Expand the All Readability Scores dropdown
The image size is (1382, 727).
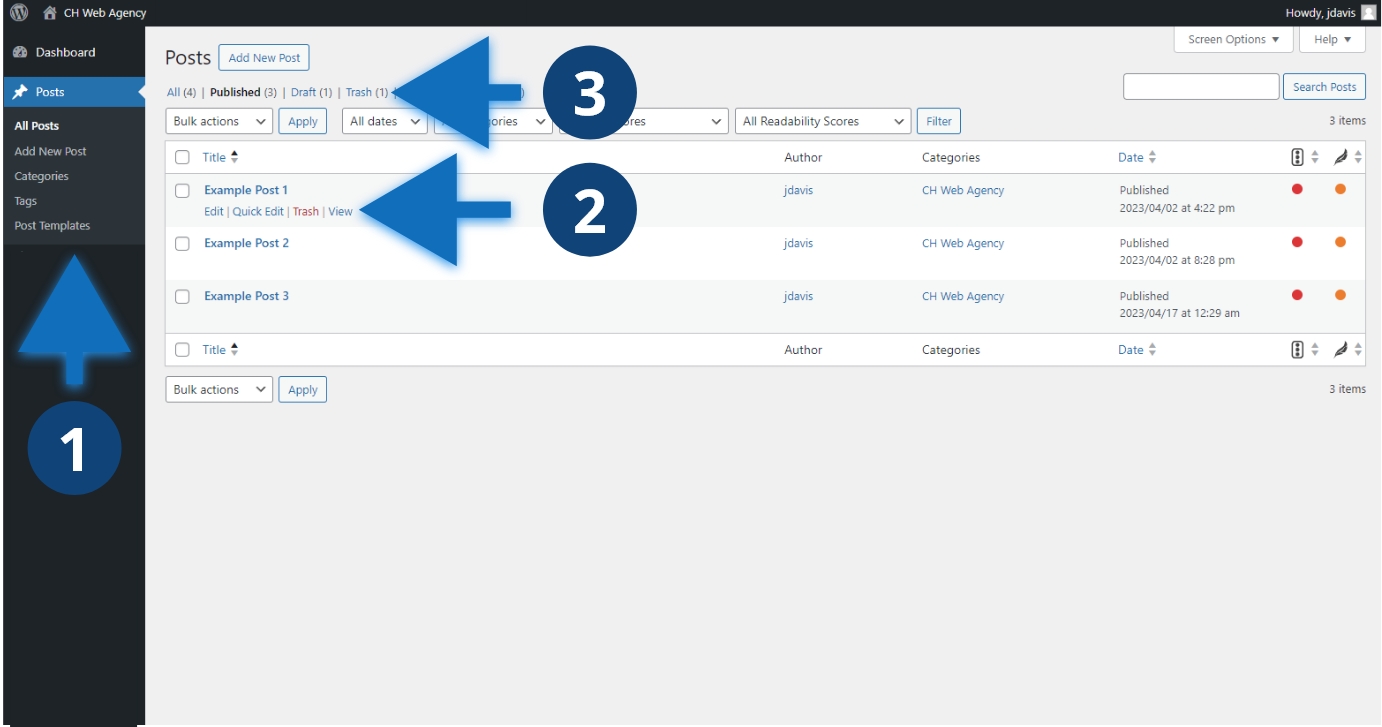point(822,121)
